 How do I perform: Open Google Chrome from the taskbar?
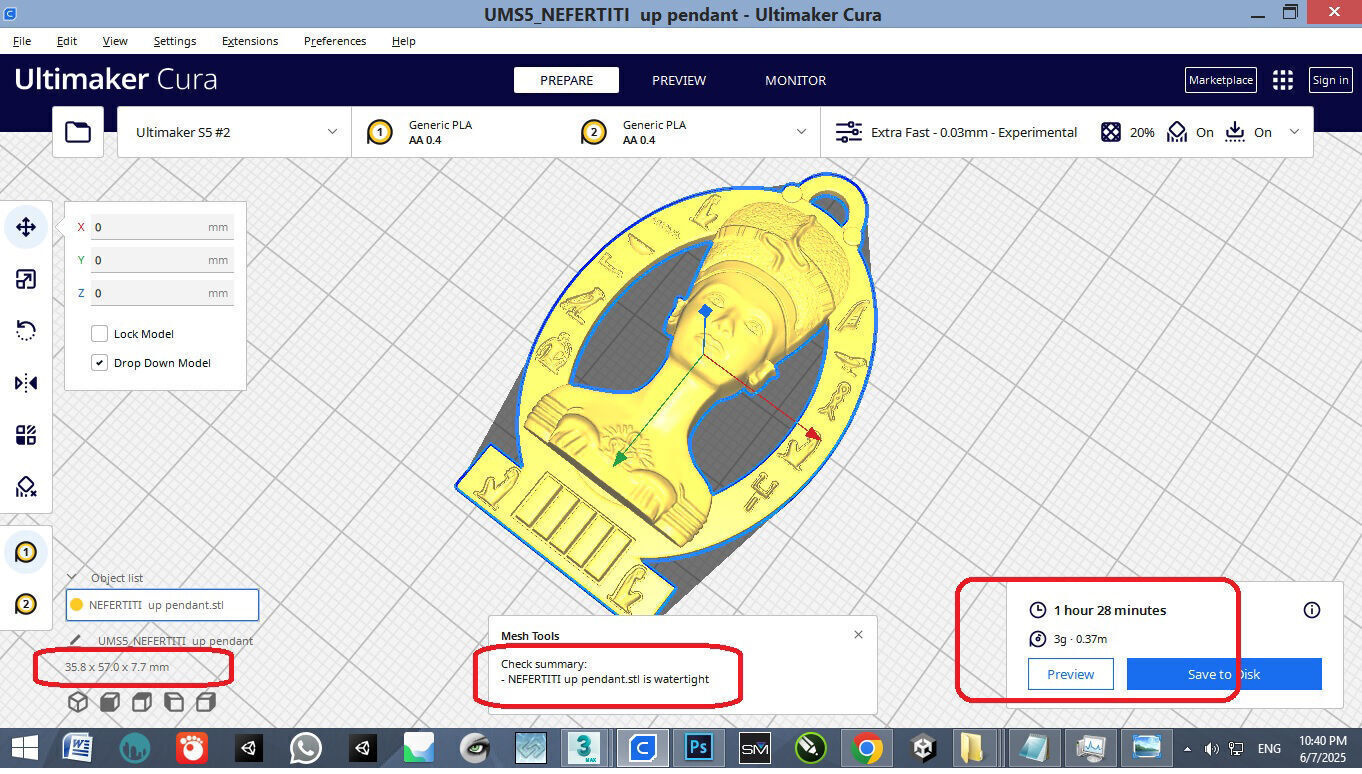point(866,748)
